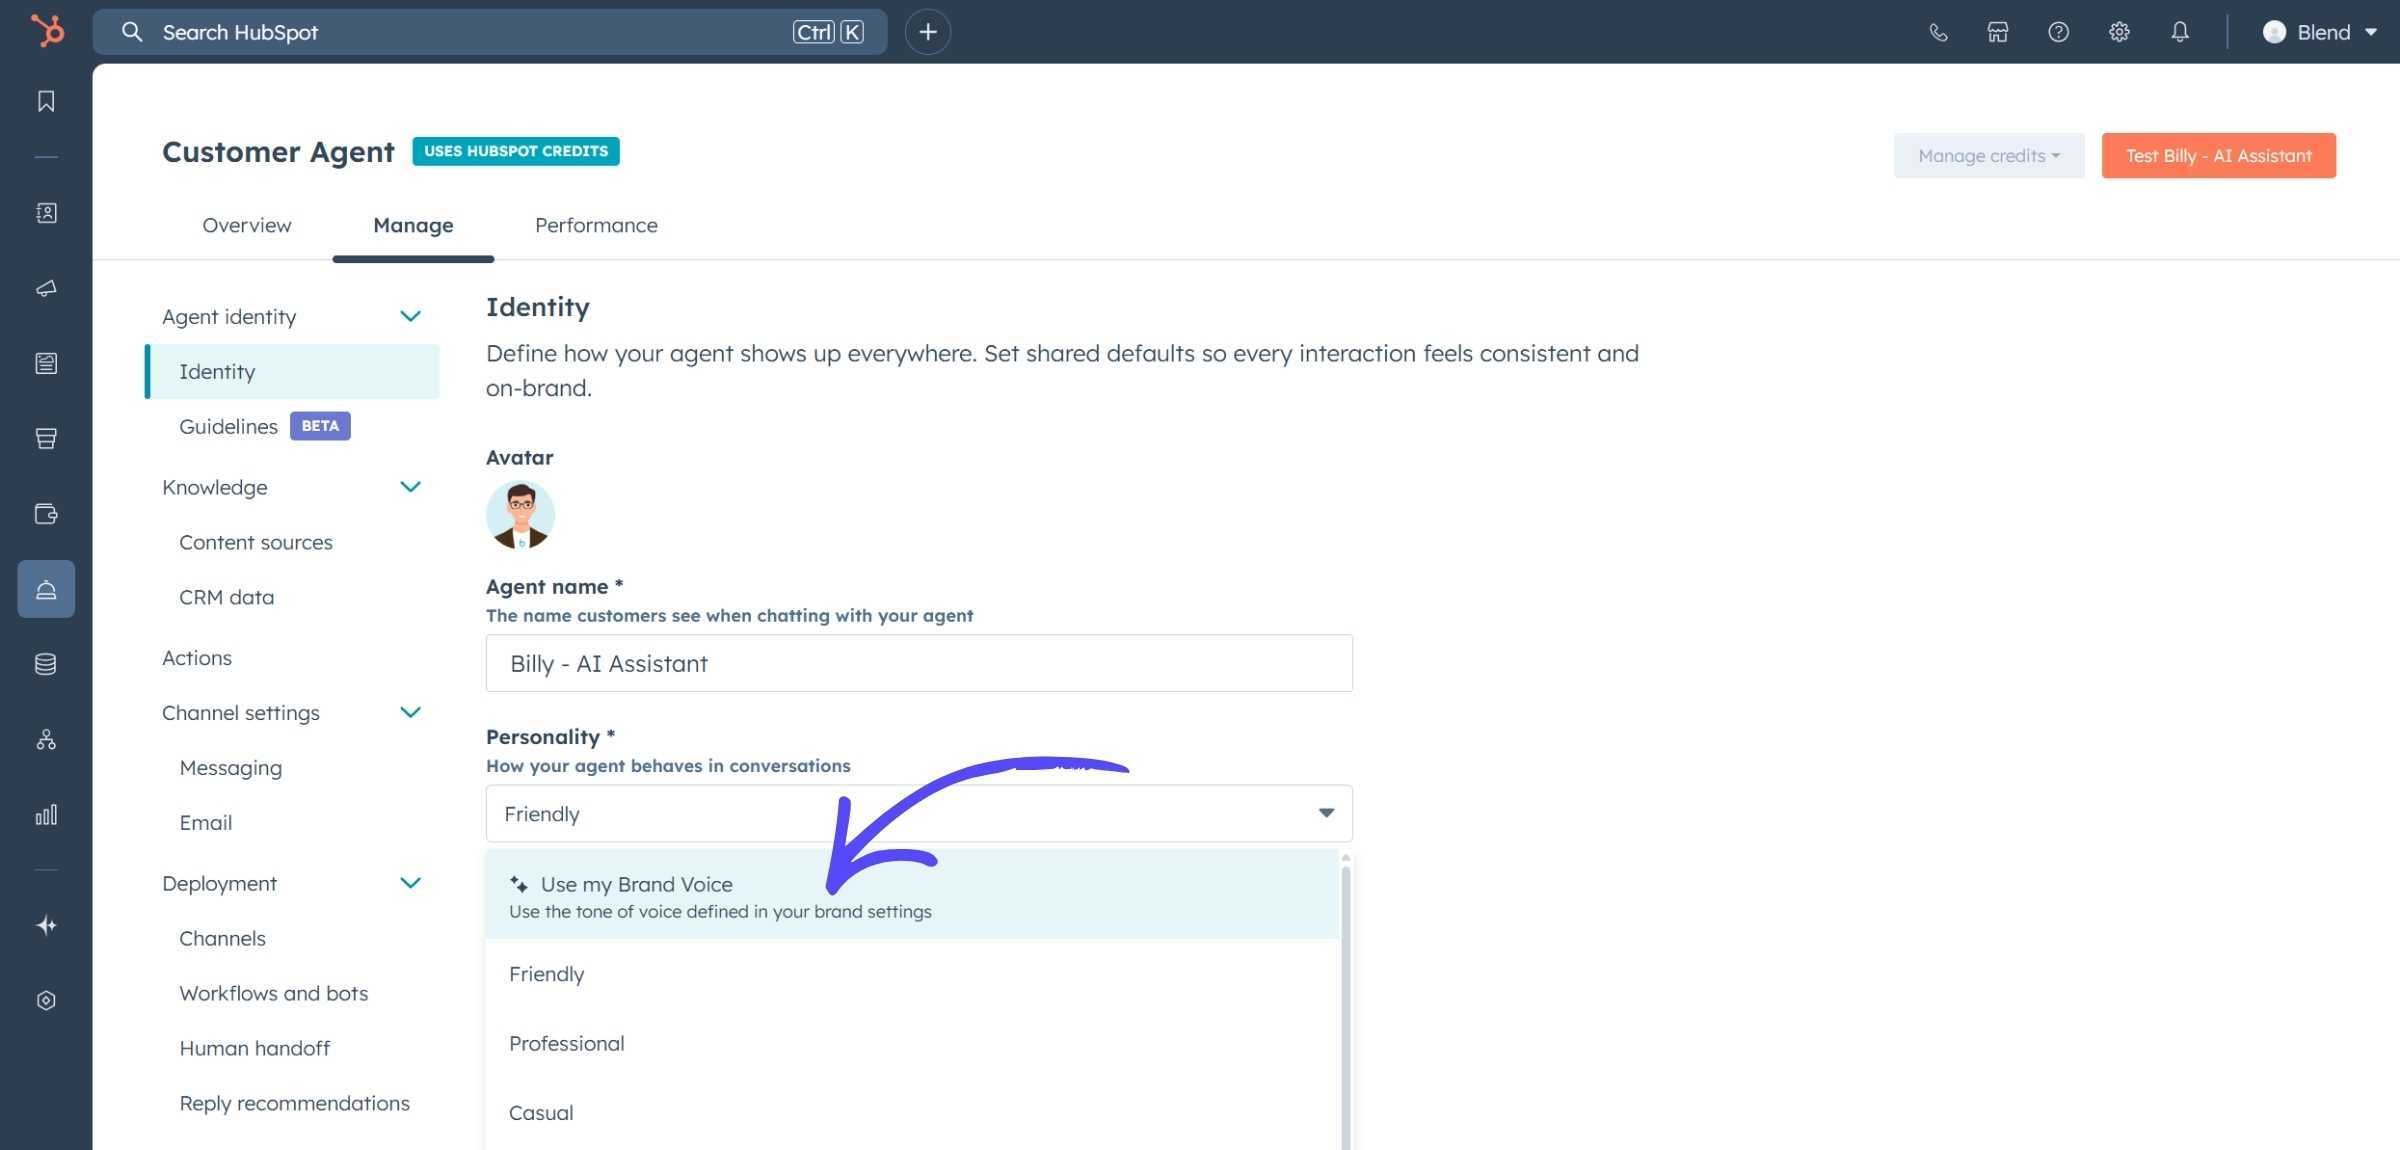Open the bookmarks icon at sidebar top
The height and width of the screenshot is (1150, 2400).
tap(46, 100)
